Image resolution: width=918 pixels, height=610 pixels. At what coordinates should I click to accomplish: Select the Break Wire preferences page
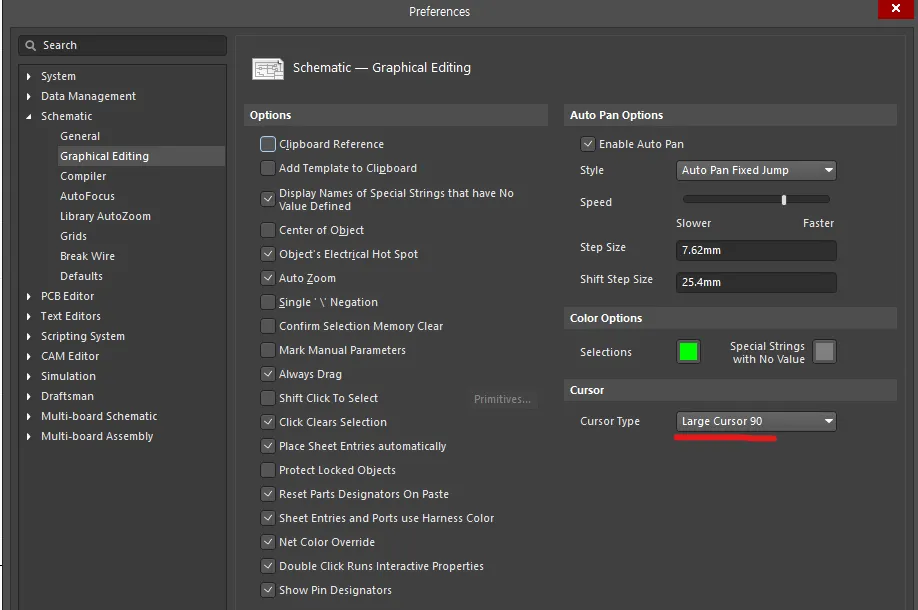87,256
